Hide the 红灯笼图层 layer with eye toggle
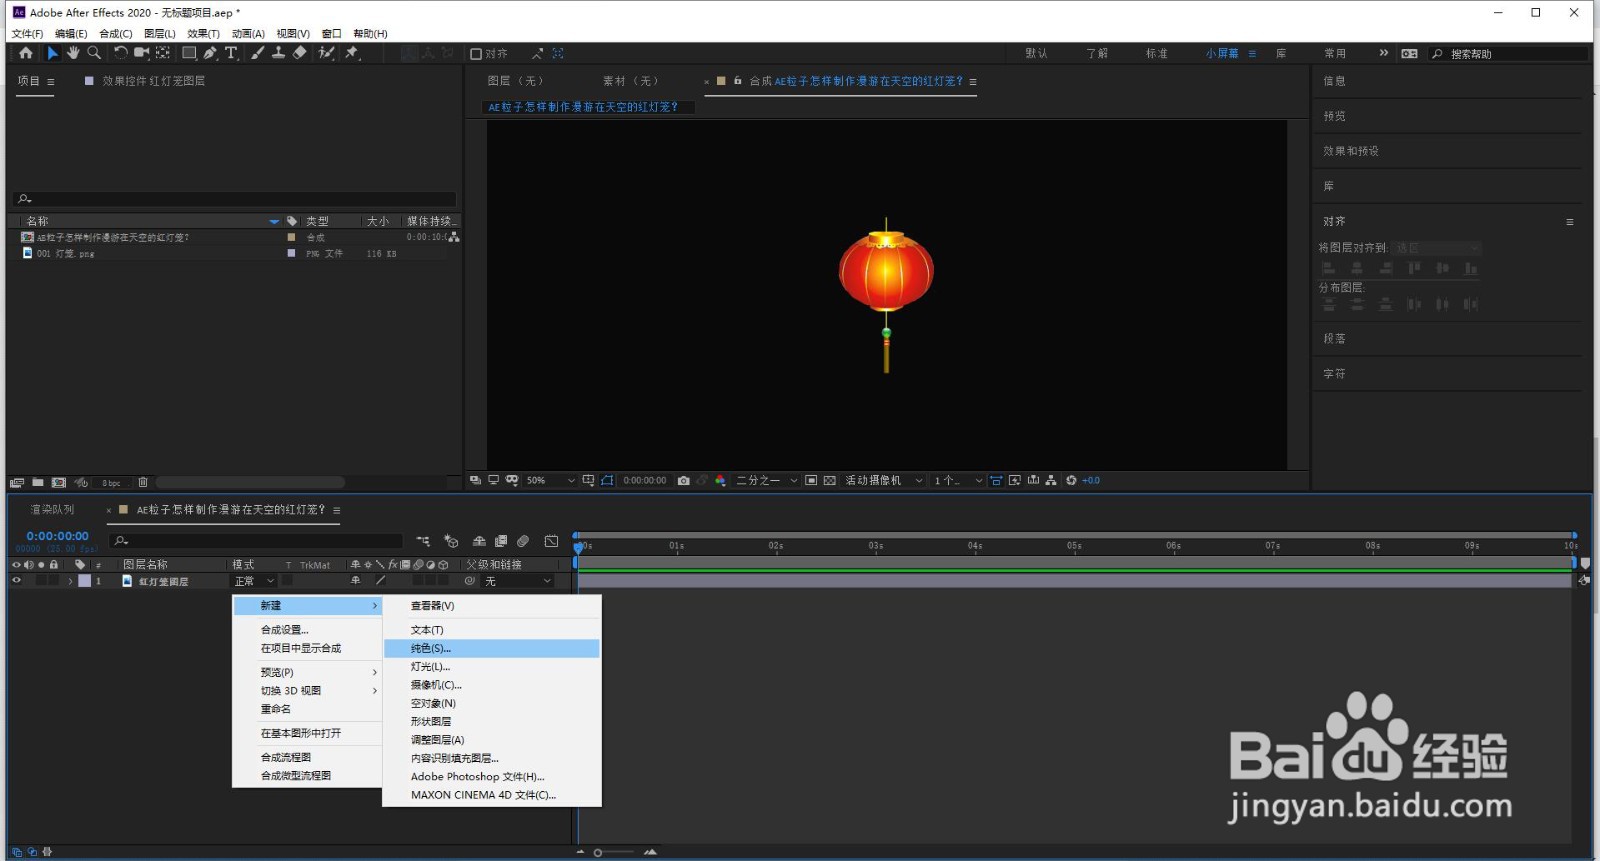This screenshot has height=861, width=1600. click(16, 581)
